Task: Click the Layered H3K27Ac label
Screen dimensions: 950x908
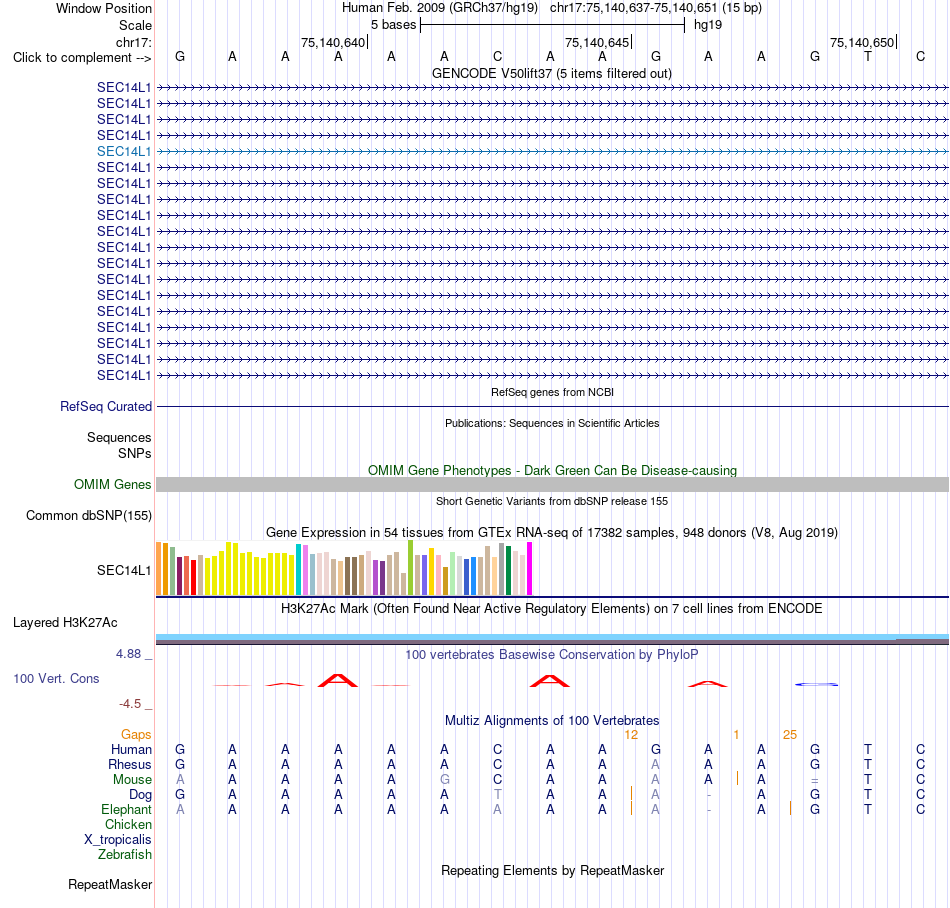Action: coord(65,623)
